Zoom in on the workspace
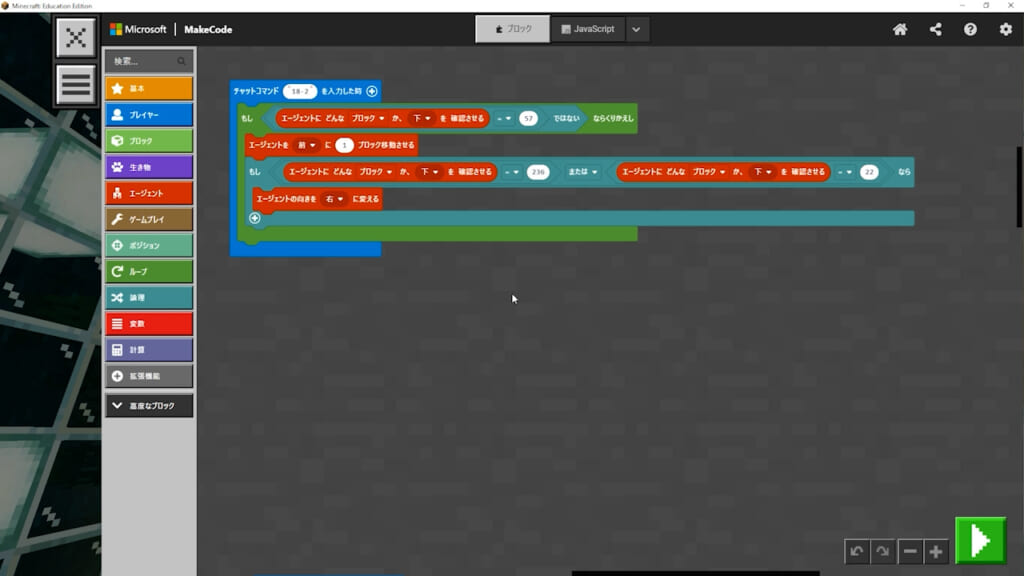The height and width of the screenshot is (576, 1024). pyautogui.click(x=935, y=551)
